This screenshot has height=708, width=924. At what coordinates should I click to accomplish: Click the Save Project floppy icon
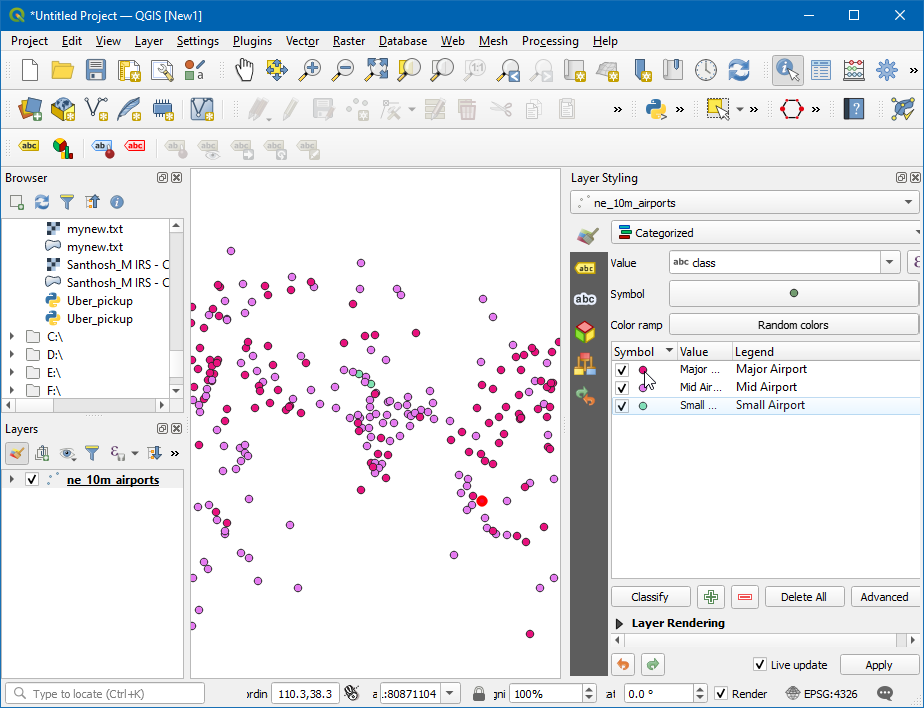click(95, 70)
